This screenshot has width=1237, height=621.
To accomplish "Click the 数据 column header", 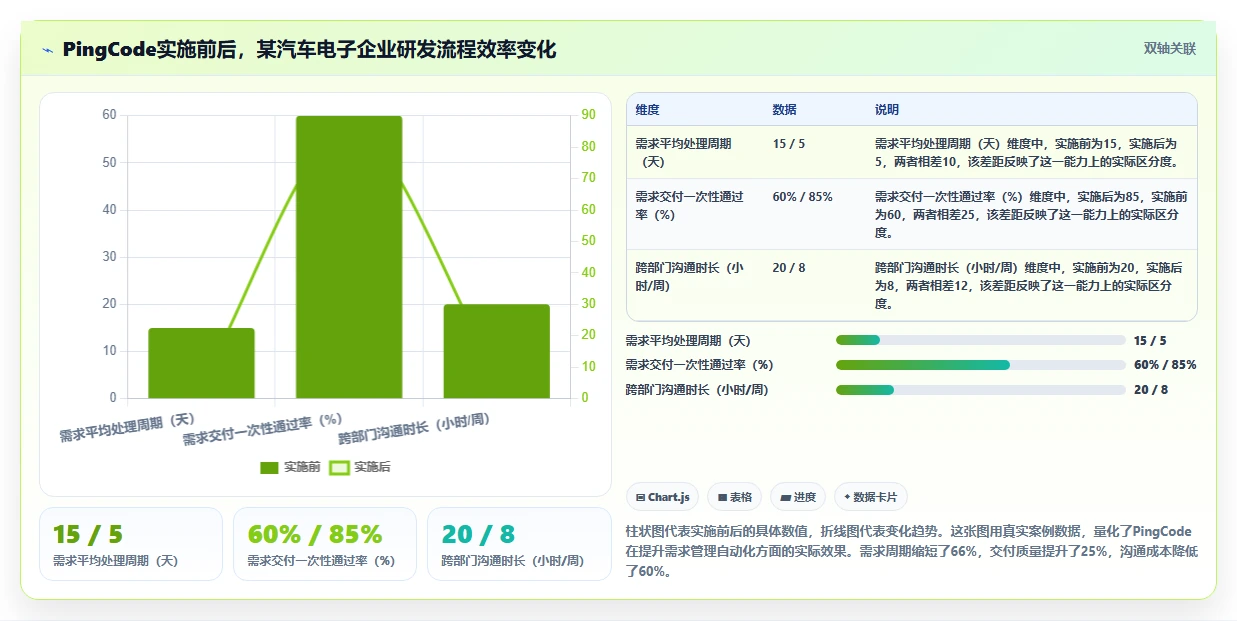I will (785, 110).
